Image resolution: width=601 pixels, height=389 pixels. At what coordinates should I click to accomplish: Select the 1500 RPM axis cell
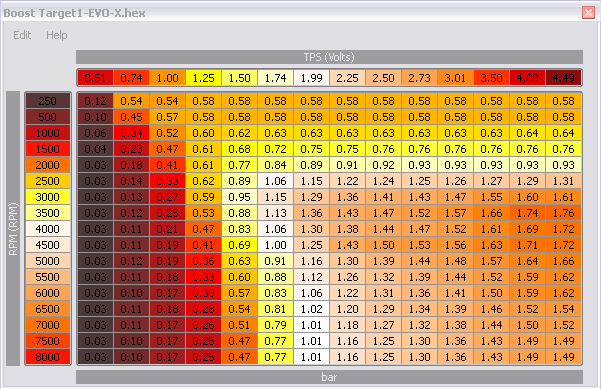(48, 149)
